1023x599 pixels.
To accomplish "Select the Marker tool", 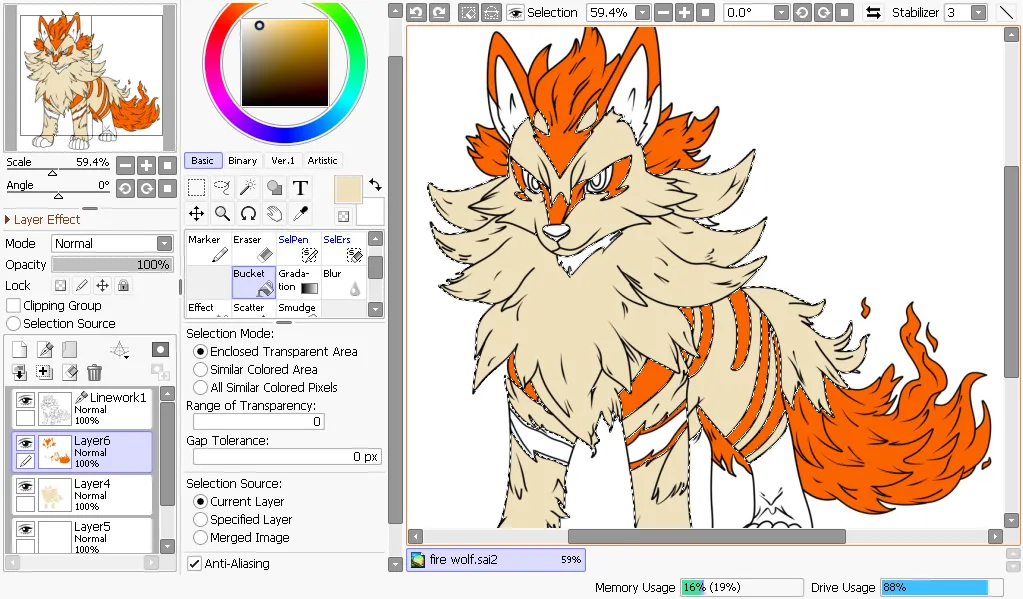I will click(x=208, y=249).
